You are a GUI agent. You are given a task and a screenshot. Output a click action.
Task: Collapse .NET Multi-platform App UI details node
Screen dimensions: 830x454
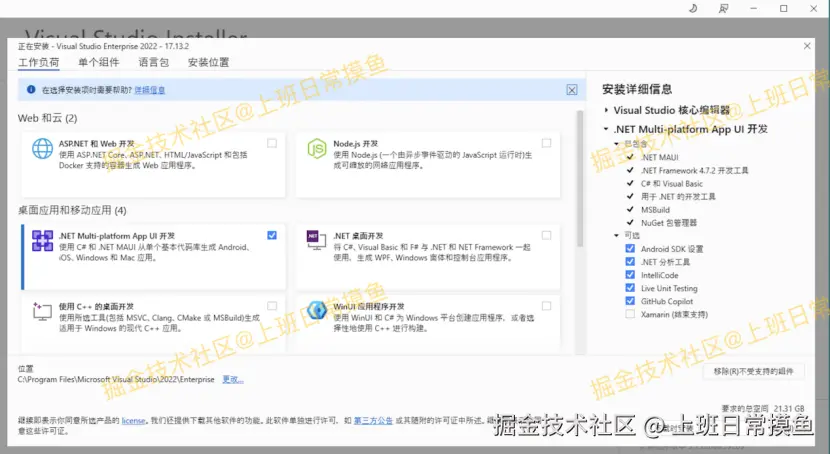click(606, 129)
